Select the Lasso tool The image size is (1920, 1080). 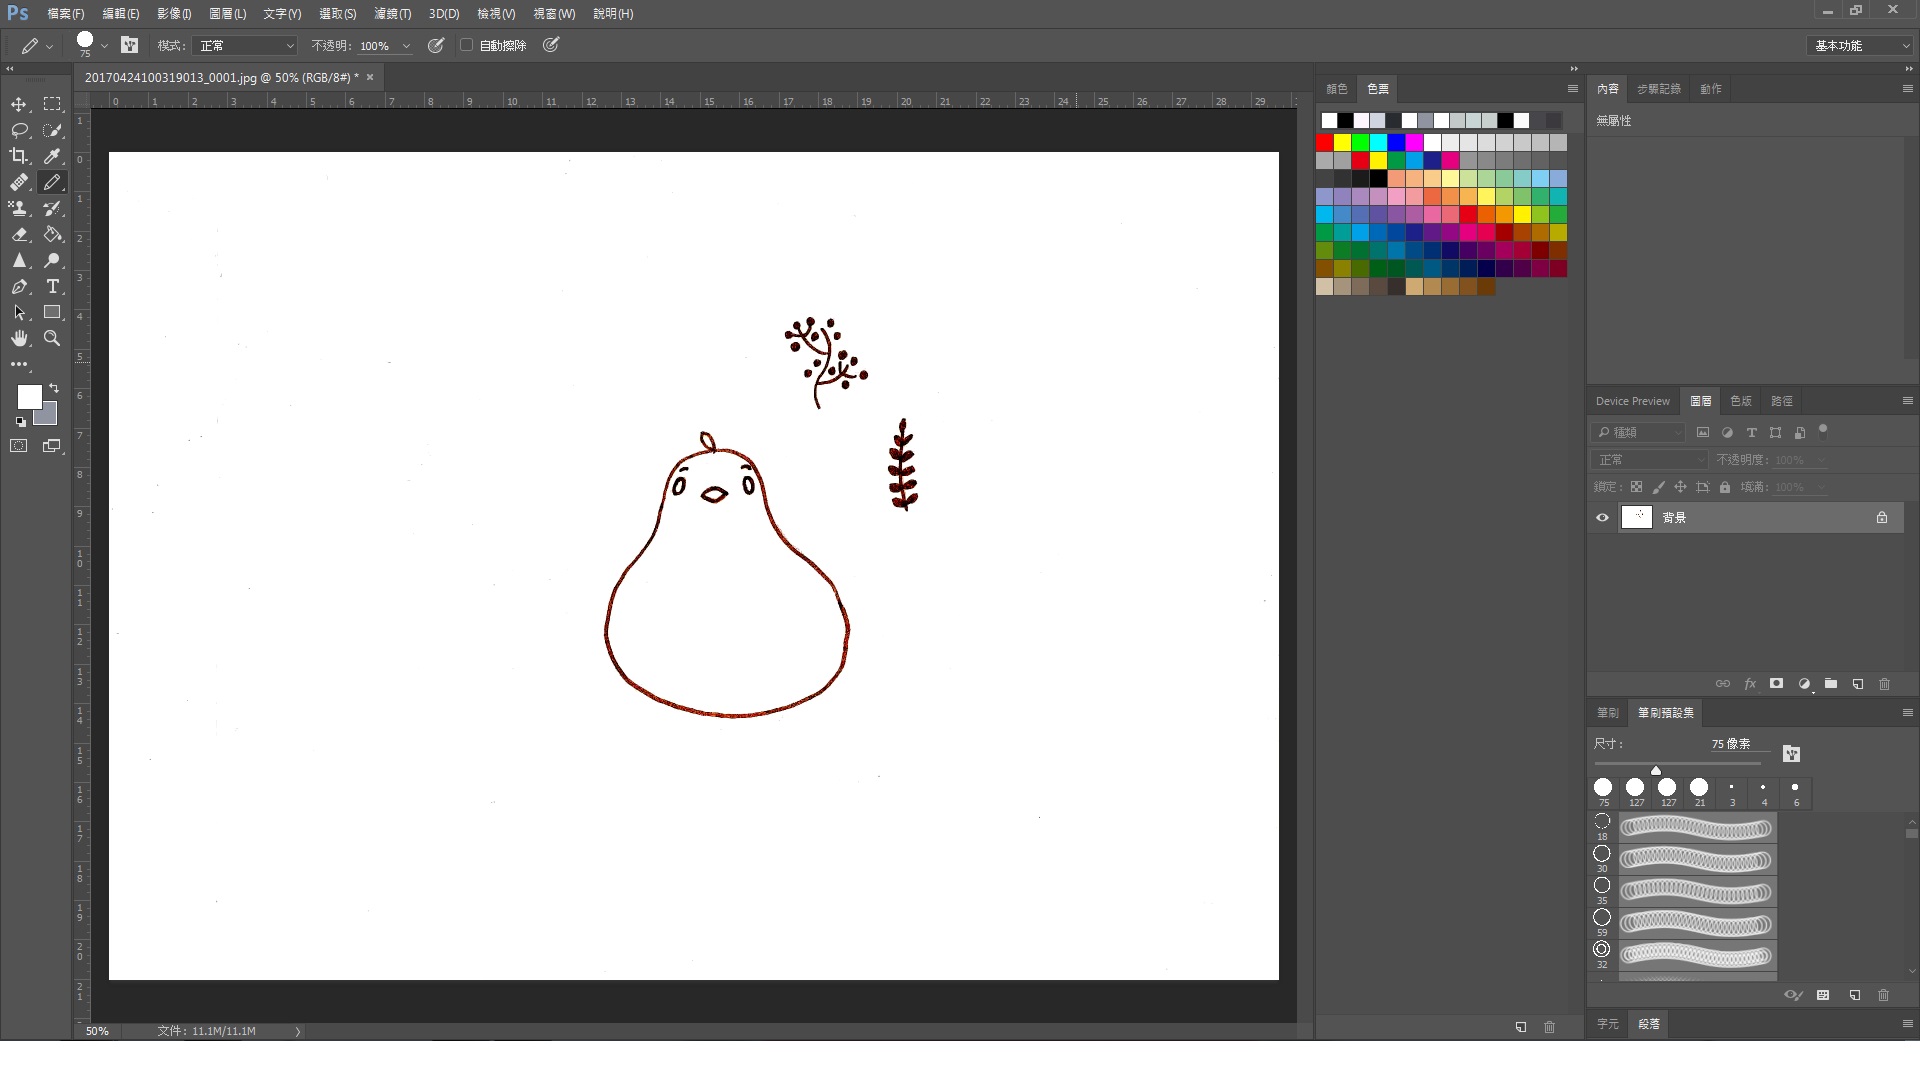click(x=19, y=130)
